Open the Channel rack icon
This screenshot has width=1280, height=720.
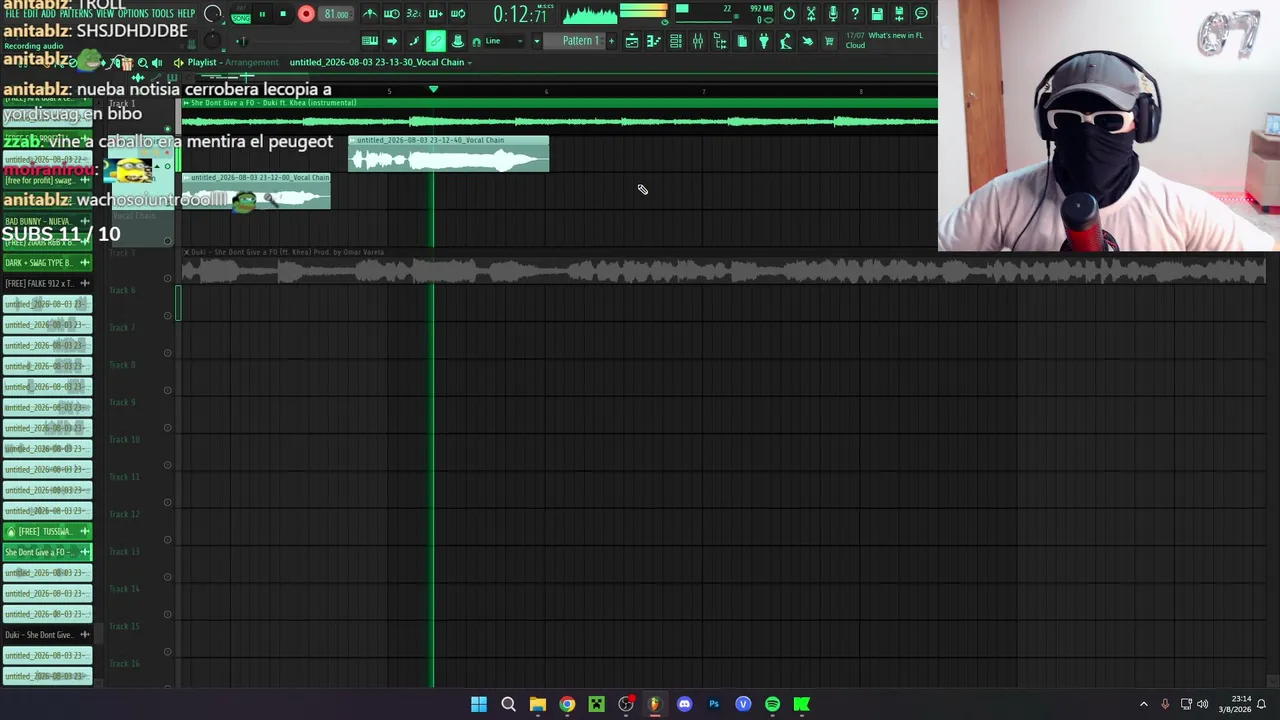[x=676, y=41]
